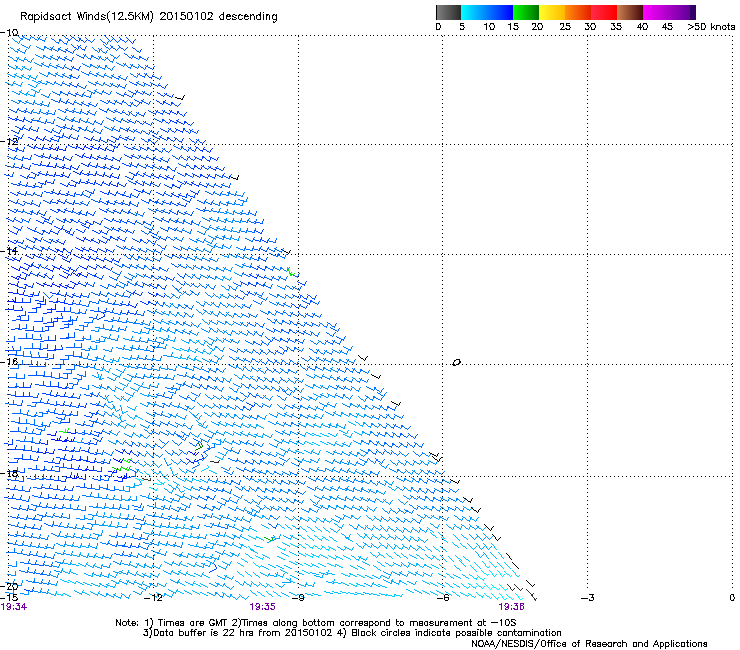740x650 pixels.
Task: Click the red 30-35 knots legend segment
Action: tap(604, 12)
